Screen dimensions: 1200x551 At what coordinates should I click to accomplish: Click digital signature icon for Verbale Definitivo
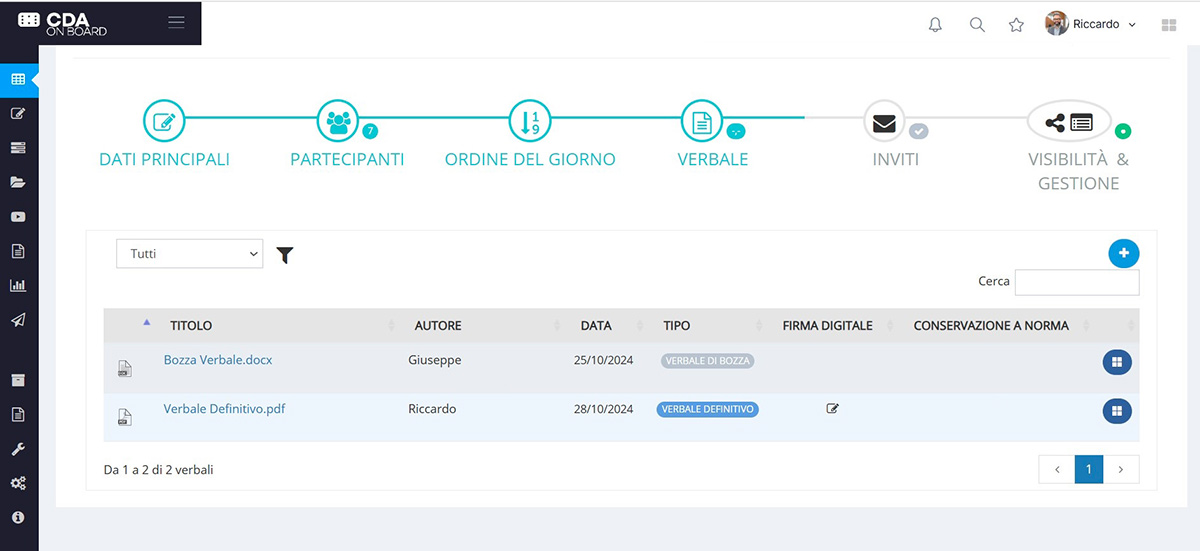832,408
